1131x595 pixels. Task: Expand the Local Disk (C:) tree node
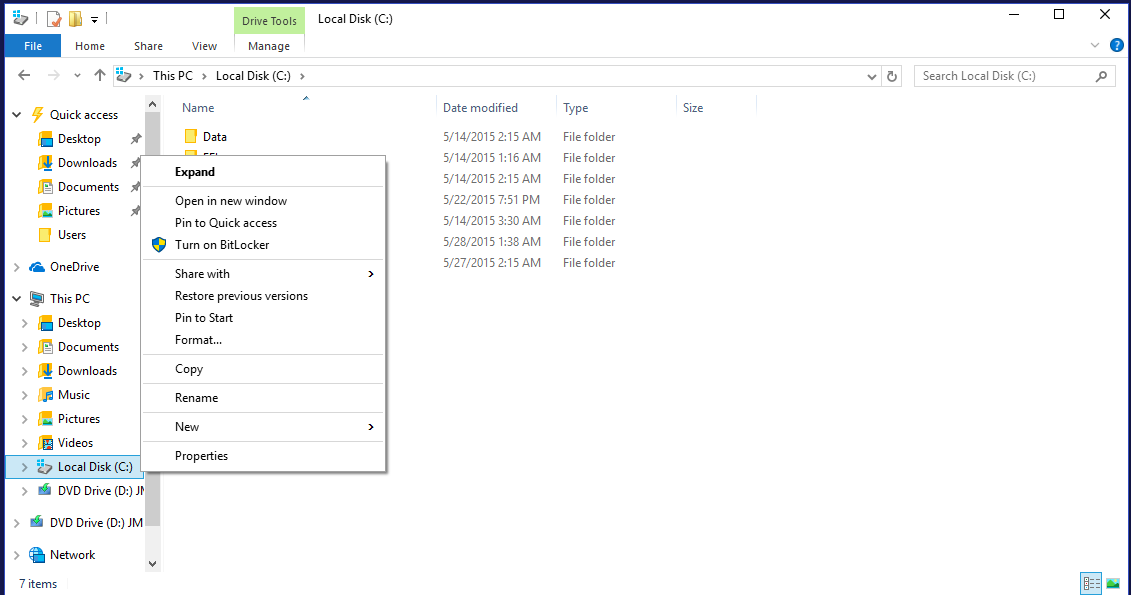25,467
